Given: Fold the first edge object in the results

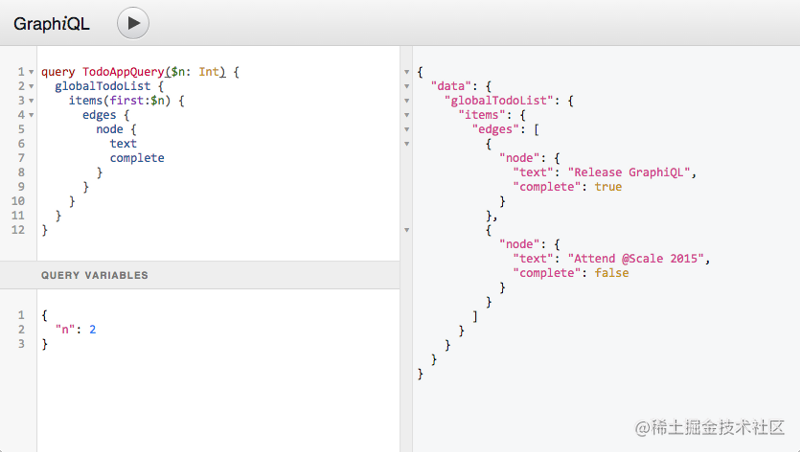Looking at the screenshot, I should 407,144.
